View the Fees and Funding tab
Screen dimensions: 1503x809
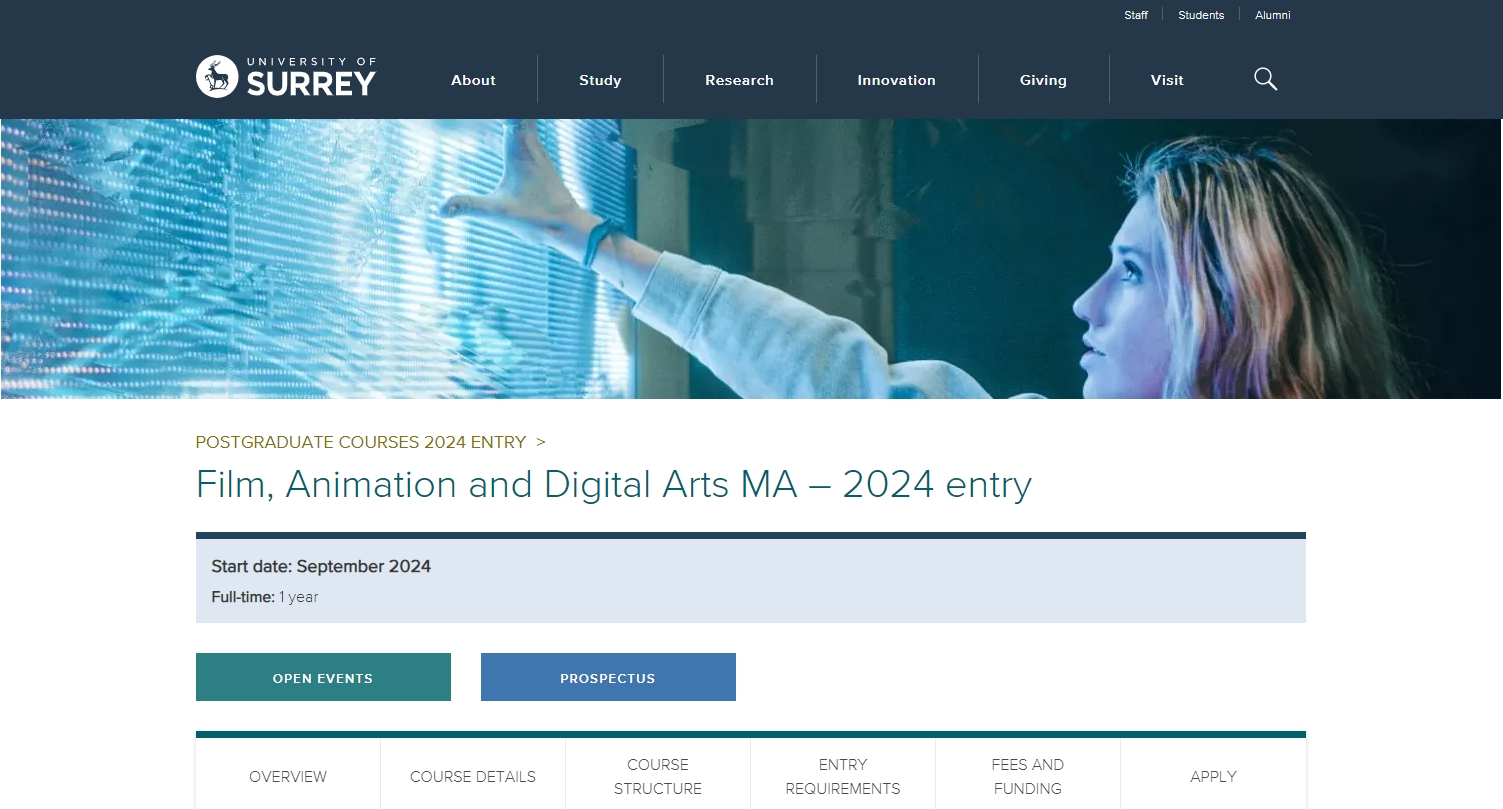click(1028, 776)
